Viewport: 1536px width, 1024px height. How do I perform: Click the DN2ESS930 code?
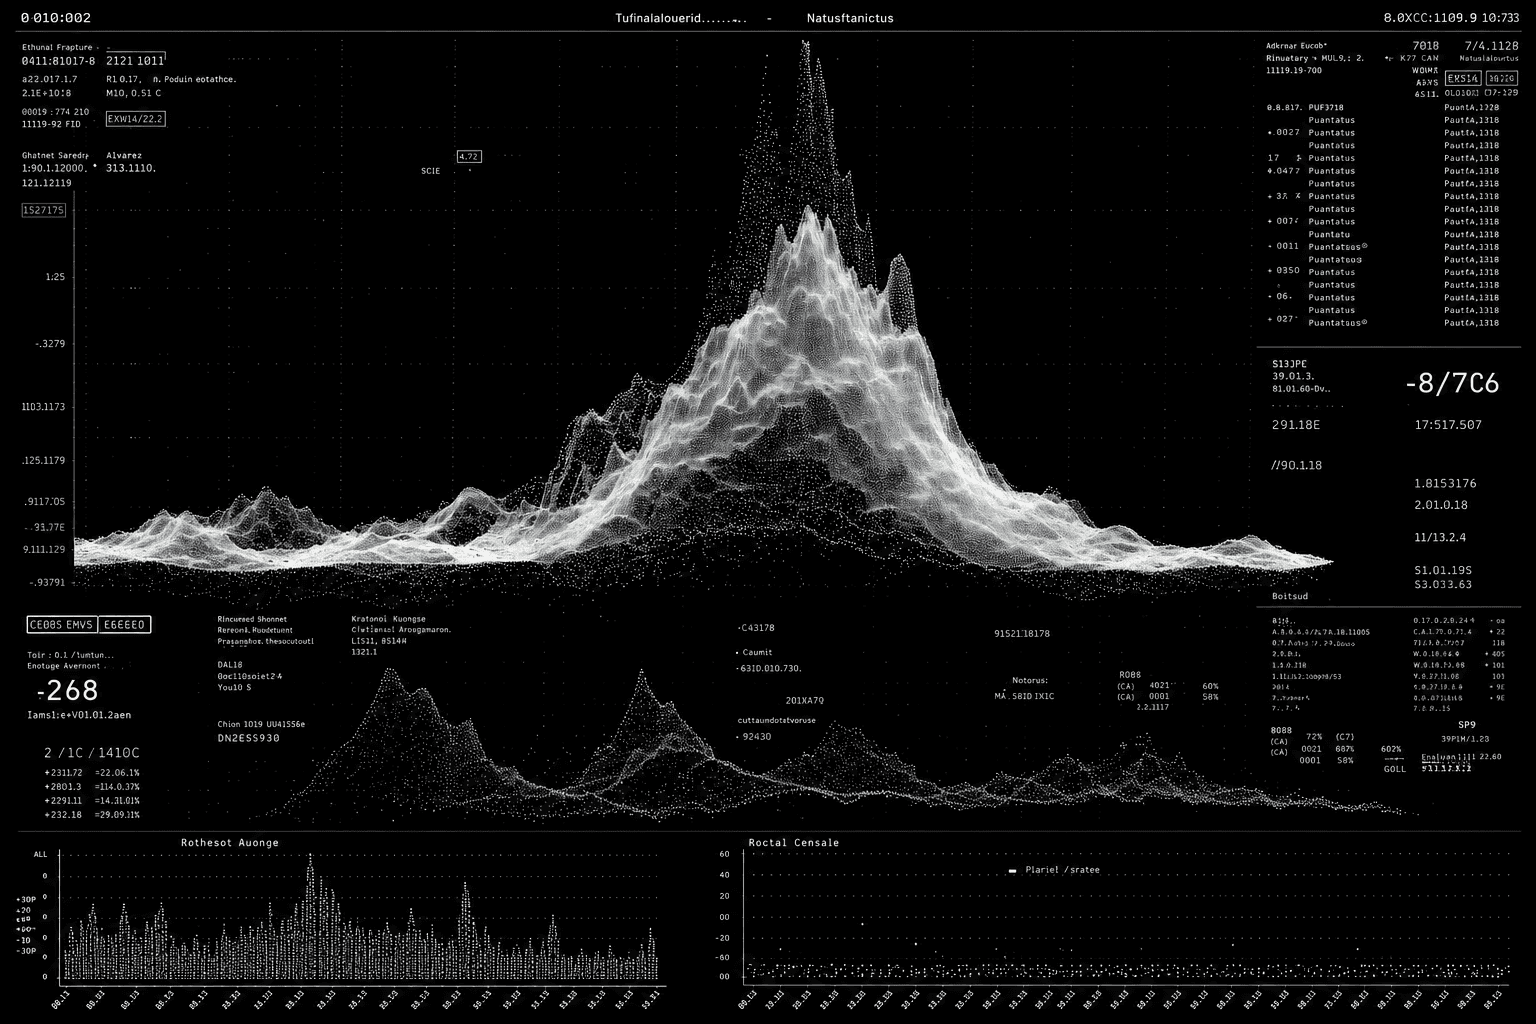click(x=249, y=738)
